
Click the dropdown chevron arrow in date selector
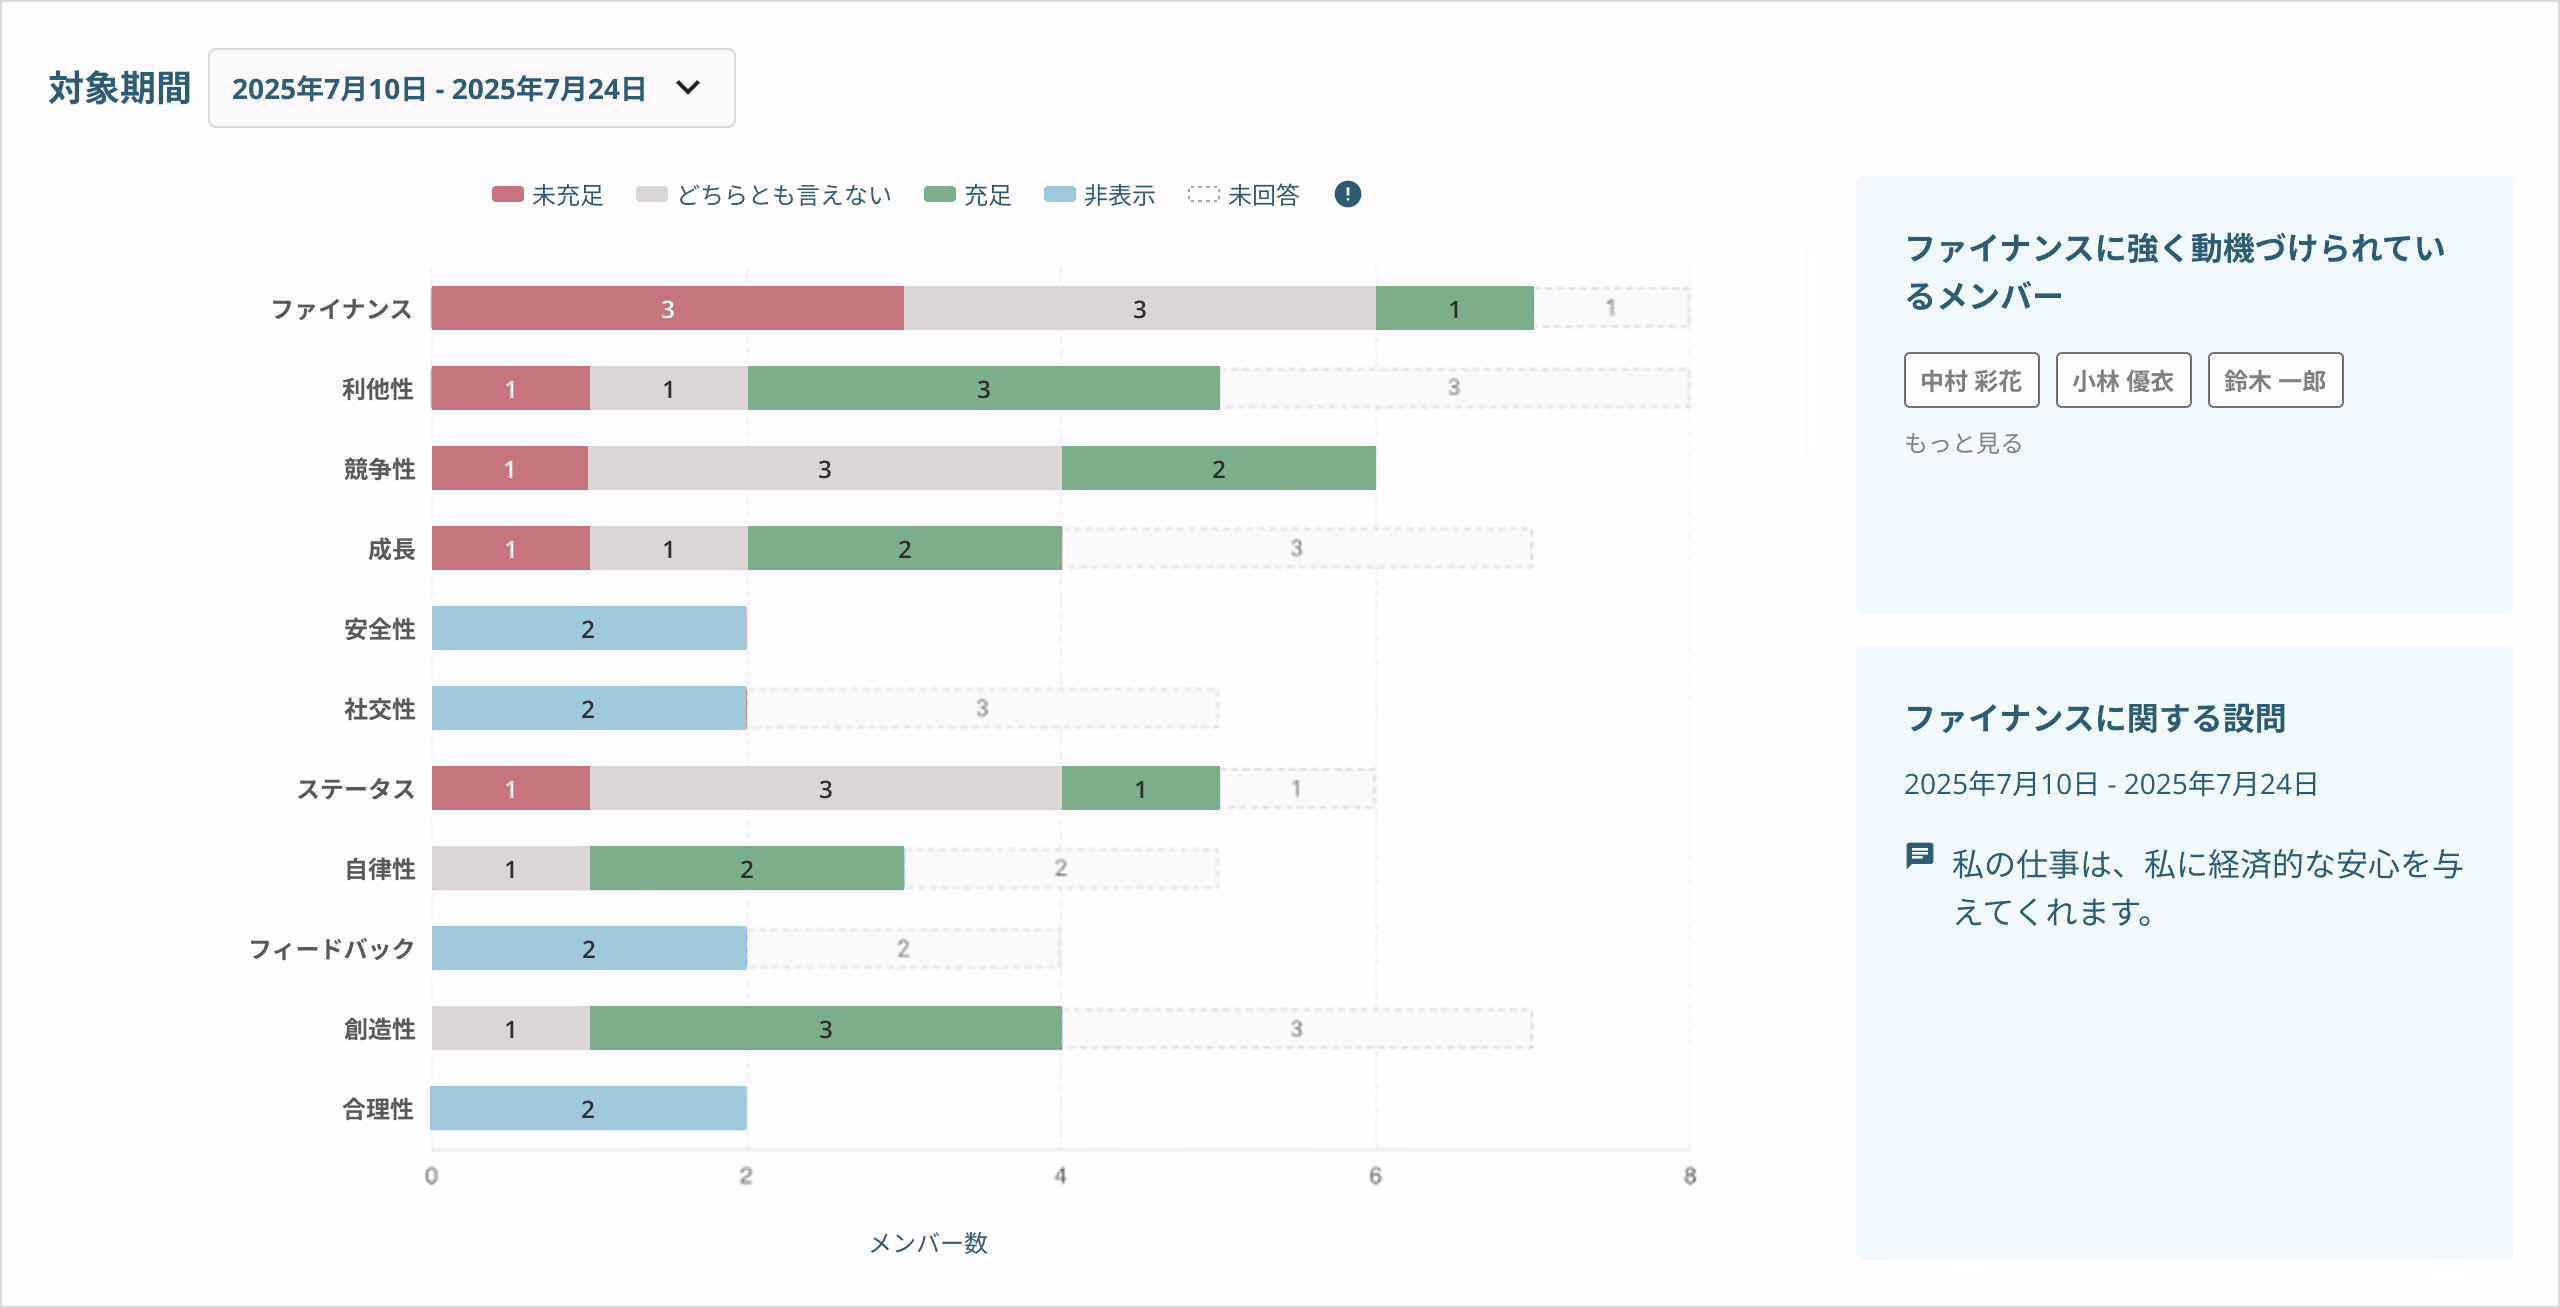[x=688, y=88]
